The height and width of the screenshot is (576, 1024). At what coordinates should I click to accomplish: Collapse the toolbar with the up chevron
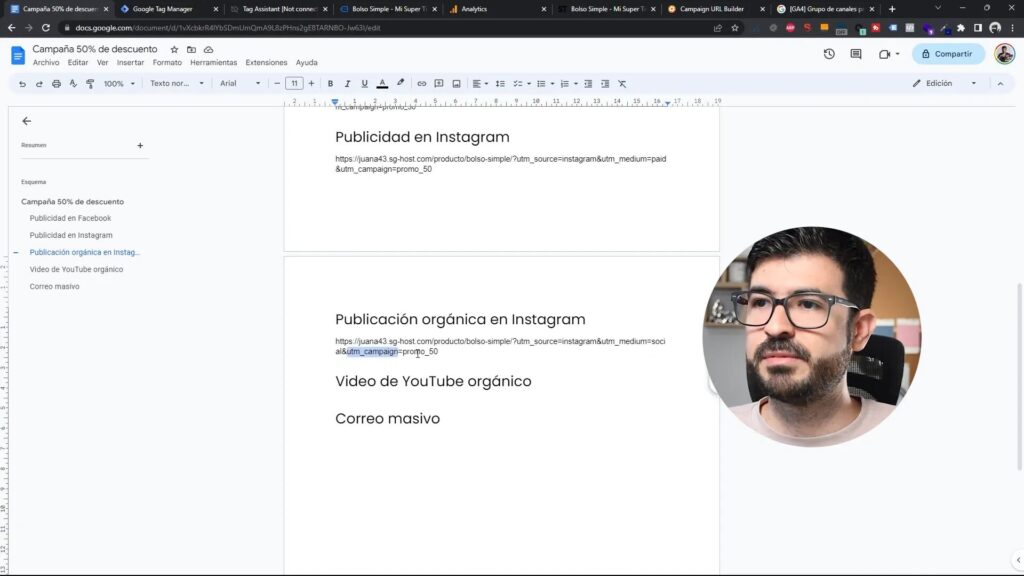(1000, 84)
